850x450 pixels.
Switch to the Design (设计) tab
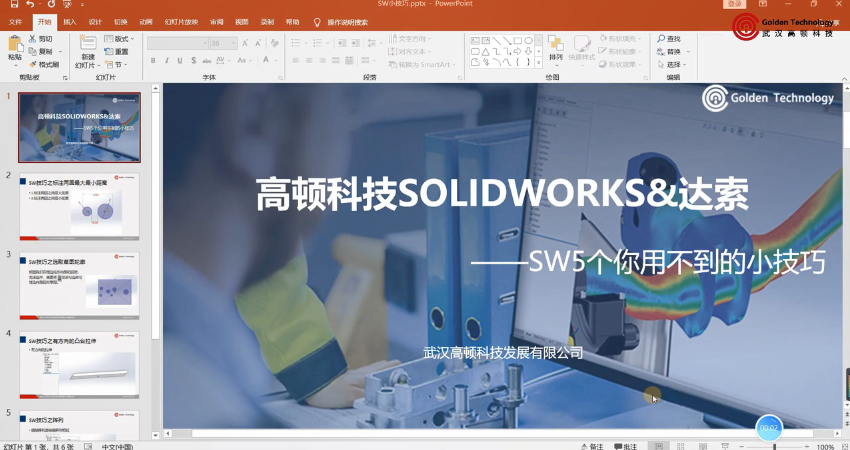[95, 22]
